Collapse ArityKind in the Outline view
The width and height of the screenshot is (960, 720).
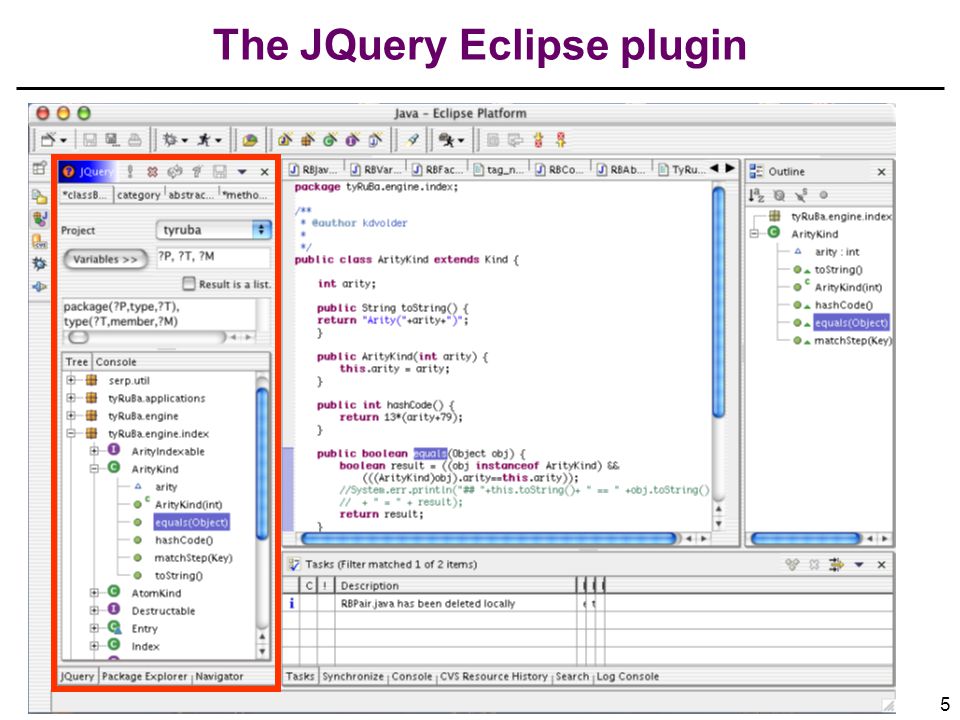point(754,233)
